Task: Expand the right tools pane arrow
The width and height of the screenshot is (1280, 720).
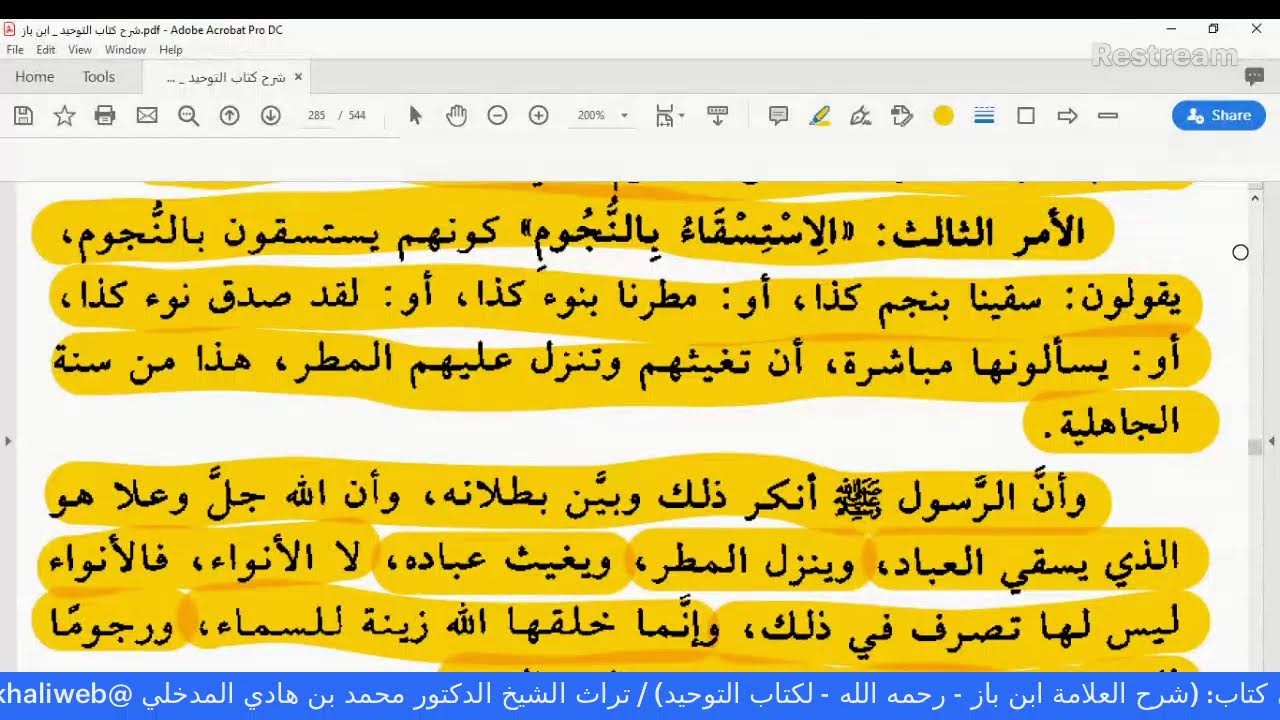Action: pyautogui.click(x=1272, y=440)
